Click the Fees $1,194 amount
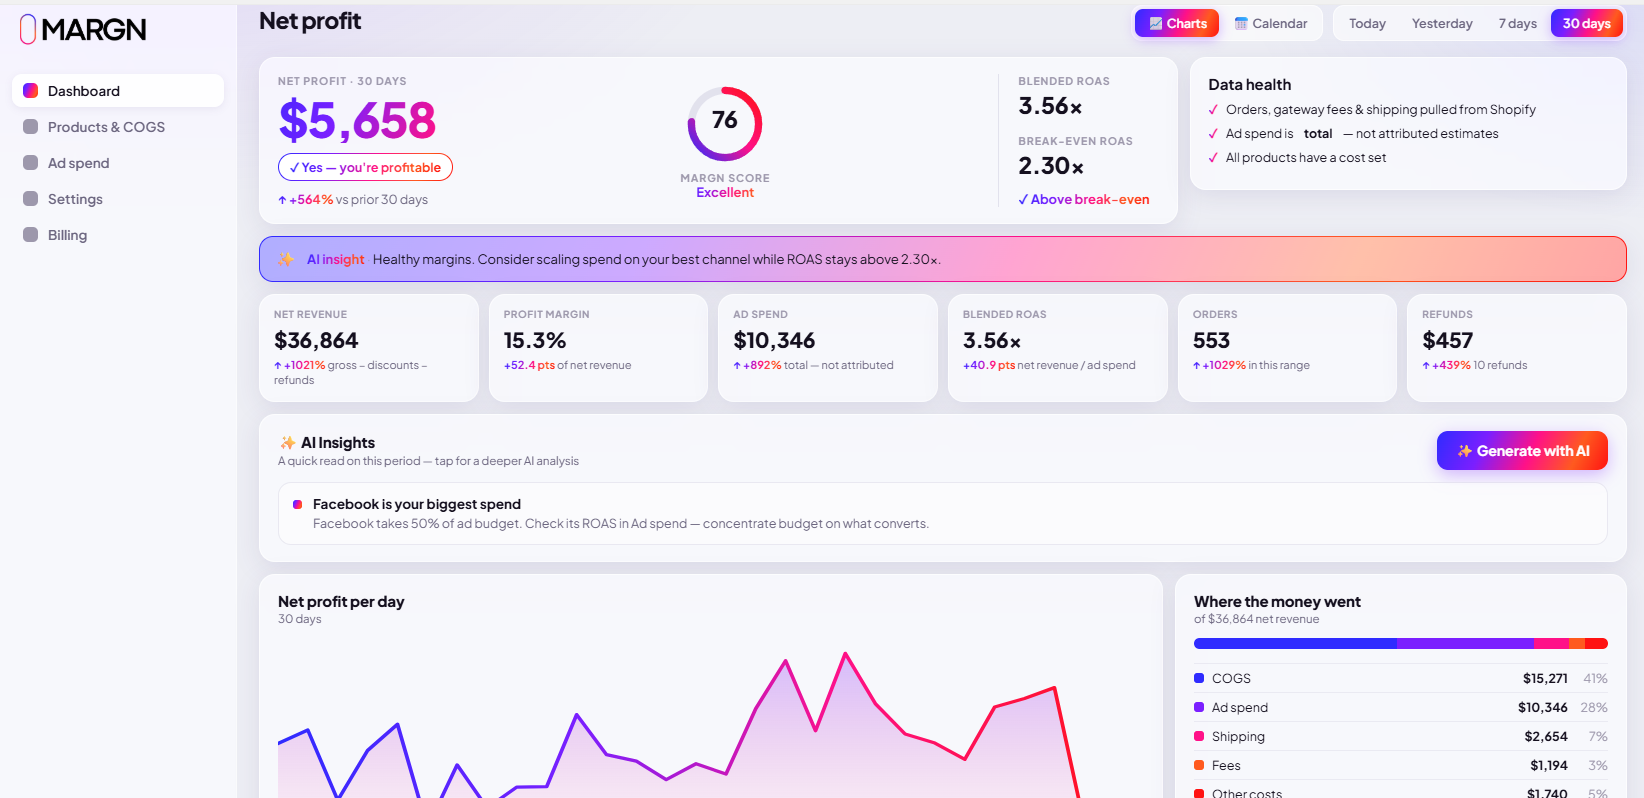This screenshot has width=1644, height=798. coord(1549,765)
